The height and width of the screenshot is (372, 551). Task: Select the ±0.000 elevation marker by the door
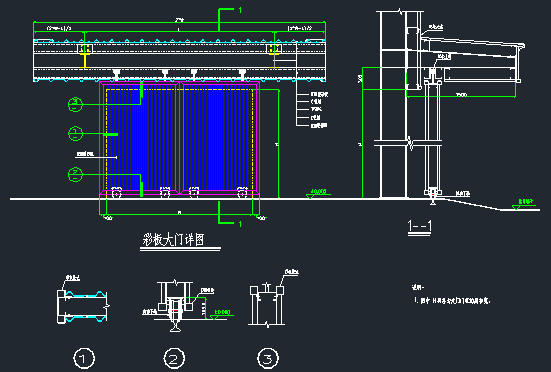click(x=318, y=194)
